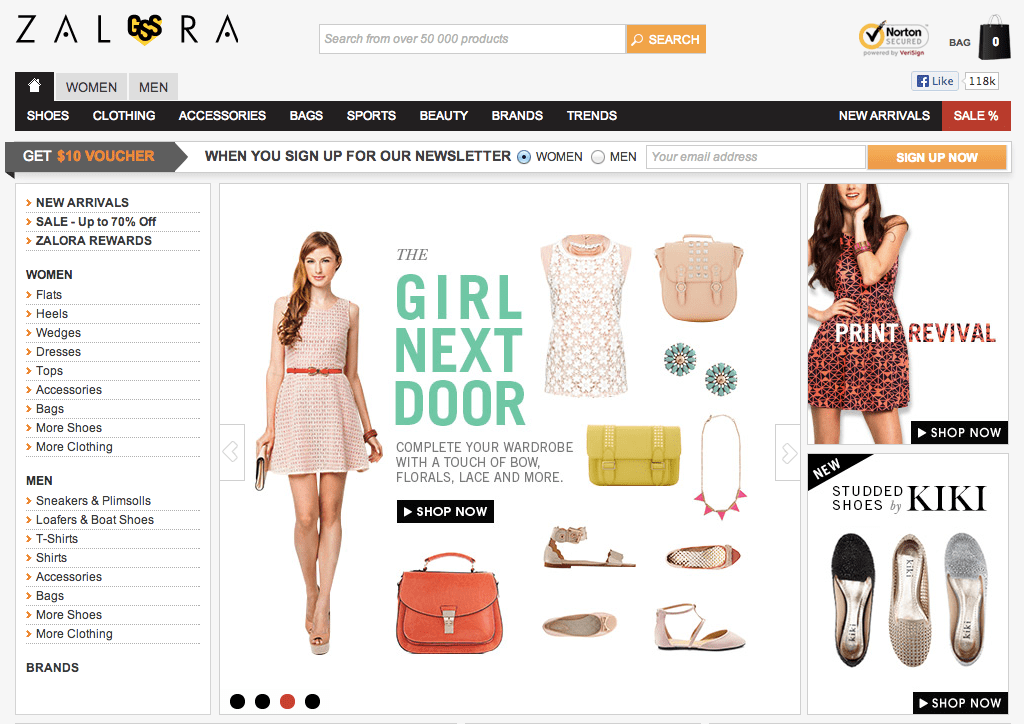This screenshot has height=724, width=1024.
Task: Click Shop Now on Girl Next Door banner
Action: click(445, 511)
